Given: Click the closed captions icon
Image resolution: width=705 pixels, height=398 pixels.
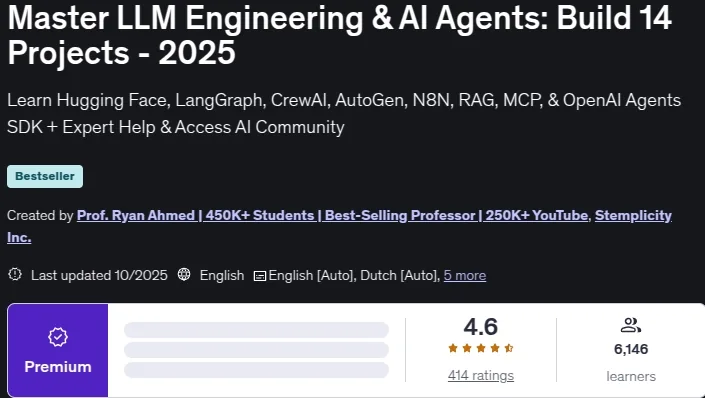Looking at the screenshot, I should 259,276.
